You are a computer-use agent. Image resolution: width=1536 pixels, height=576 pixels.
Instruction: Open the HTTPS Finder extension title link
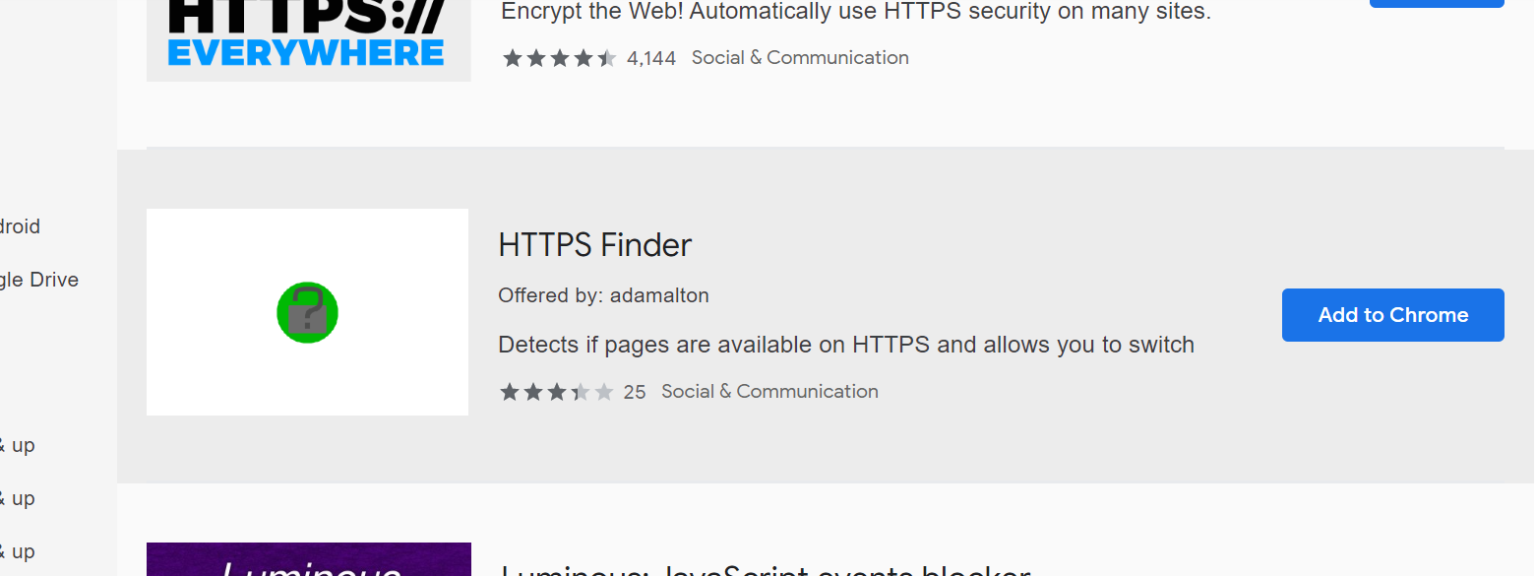pos(594,245)
